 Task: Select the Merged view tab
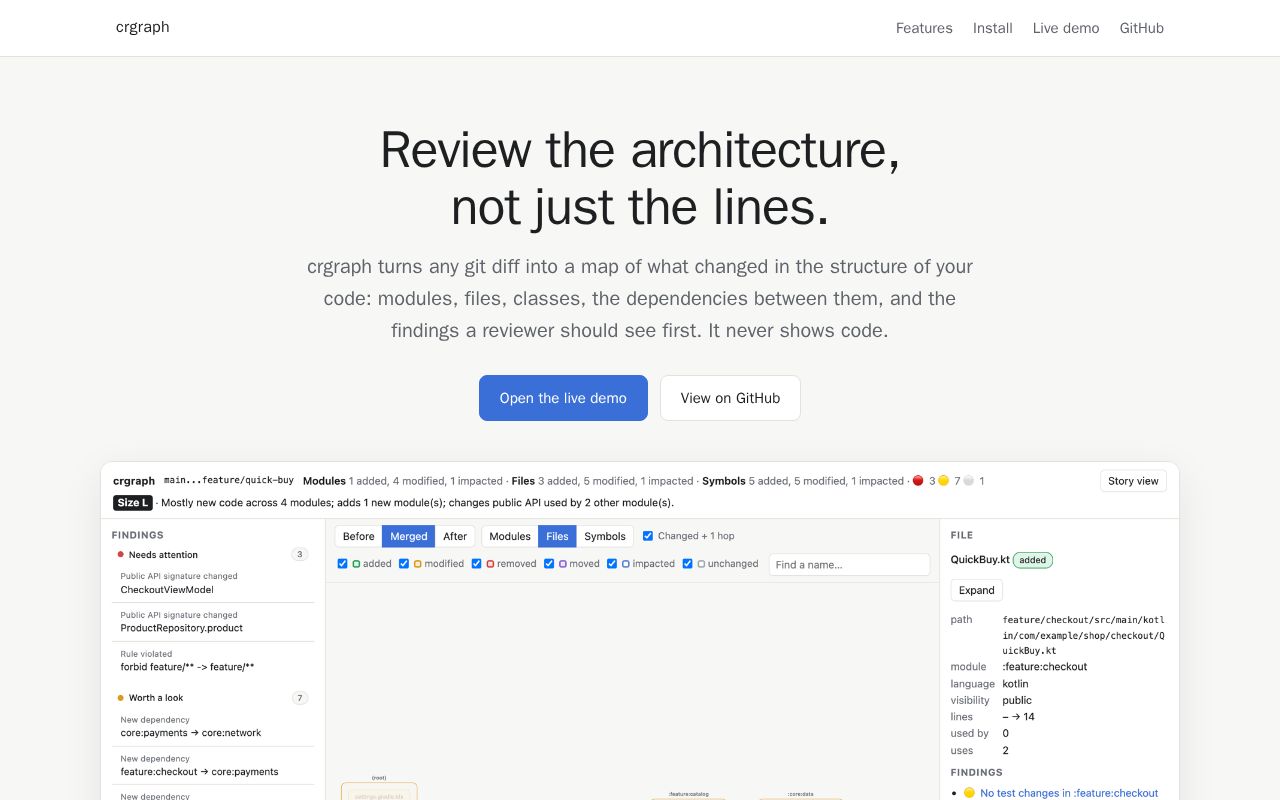click(x=409, y=536)
